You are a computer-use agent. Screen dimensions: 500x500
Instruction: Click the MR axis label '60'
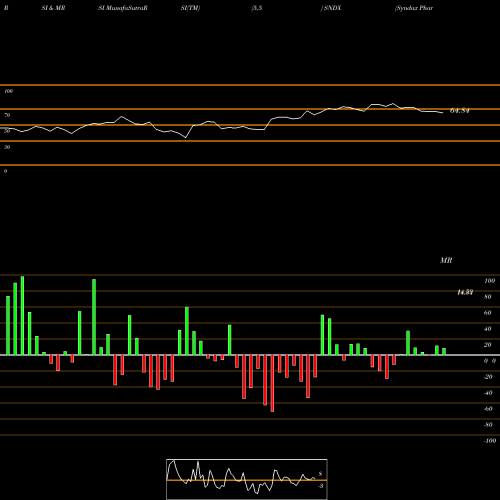click(488, 313)
